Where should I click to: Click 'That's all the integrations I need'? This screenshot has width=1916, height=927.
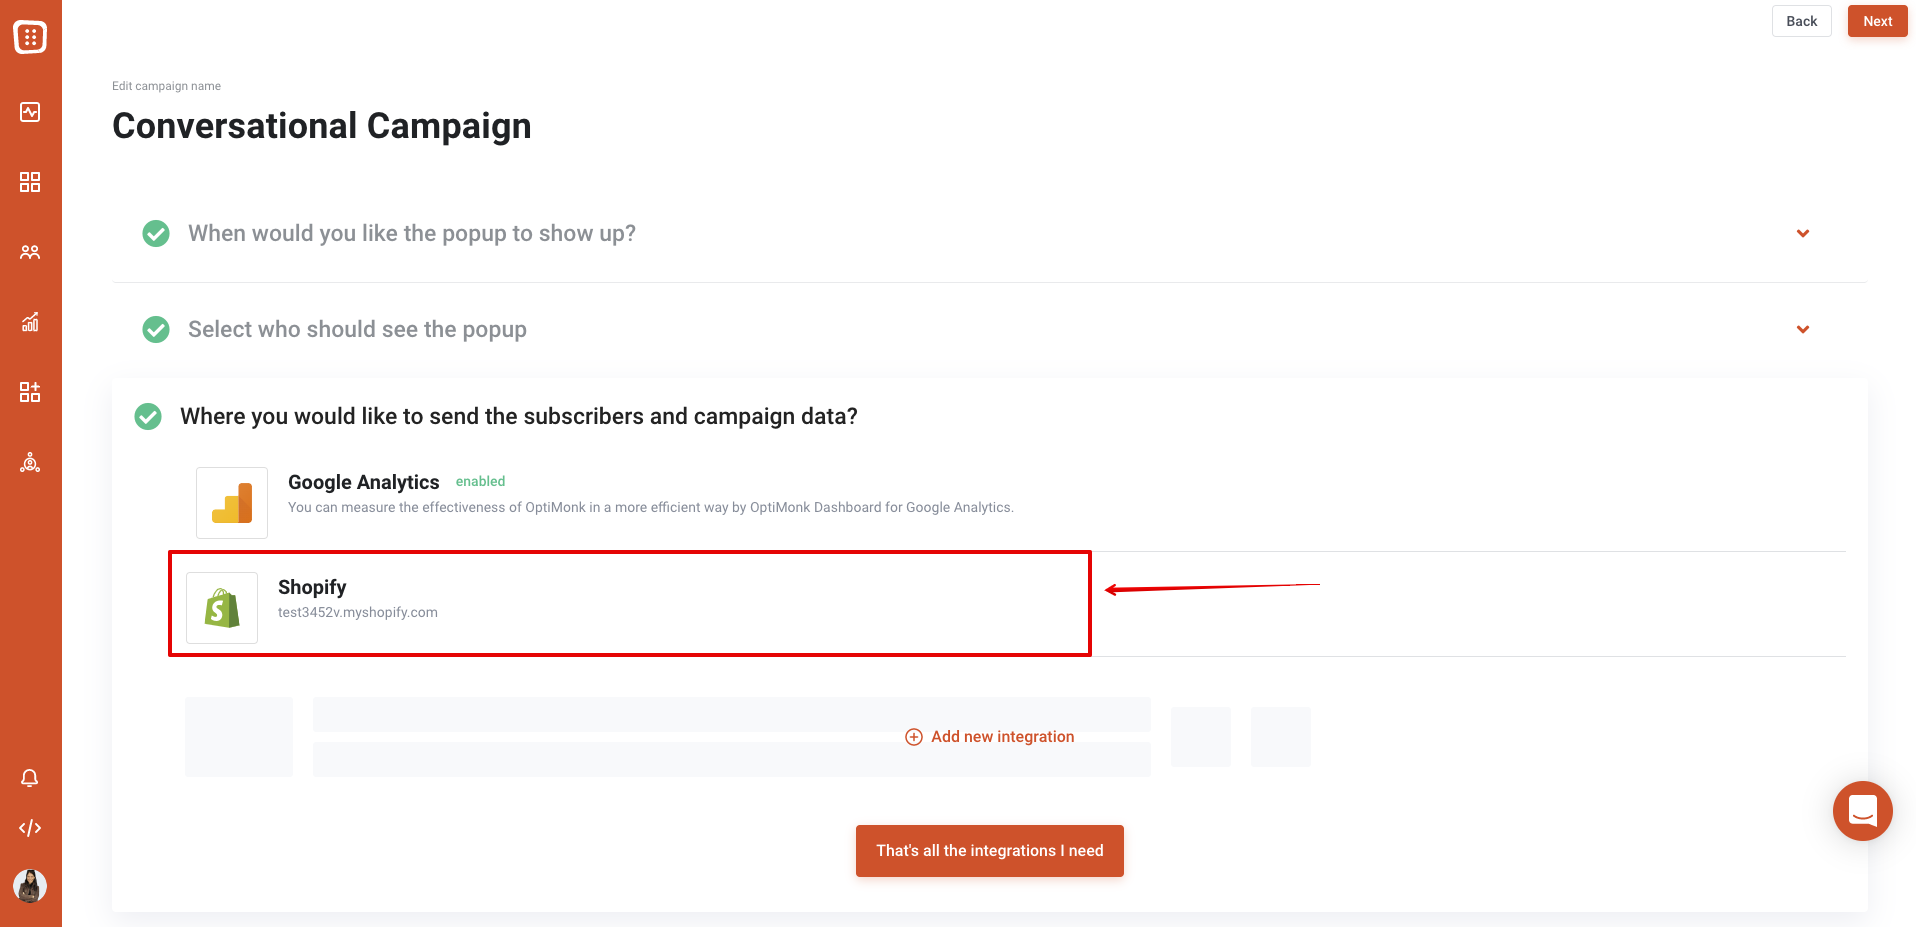990,851
